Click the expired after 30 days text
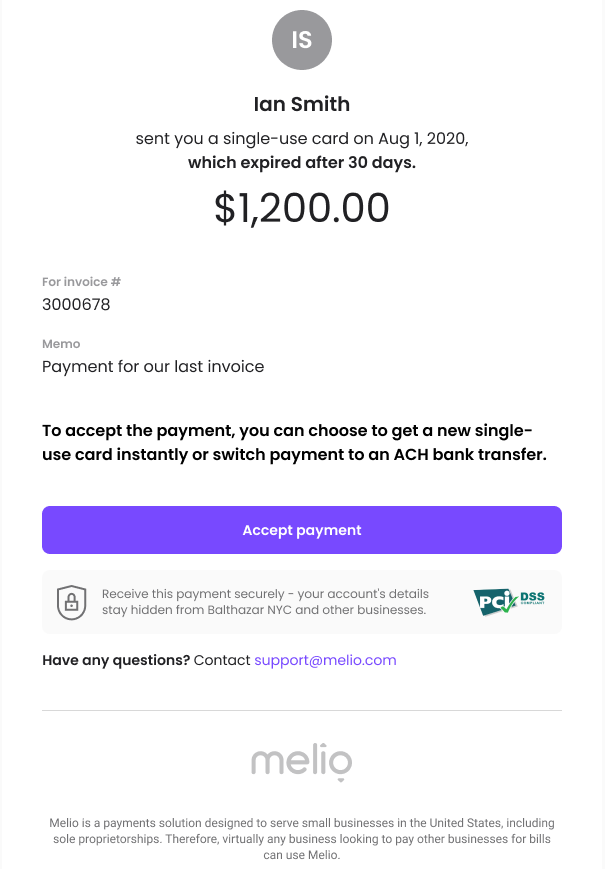605x869 pixels. [x=302, y=162]
